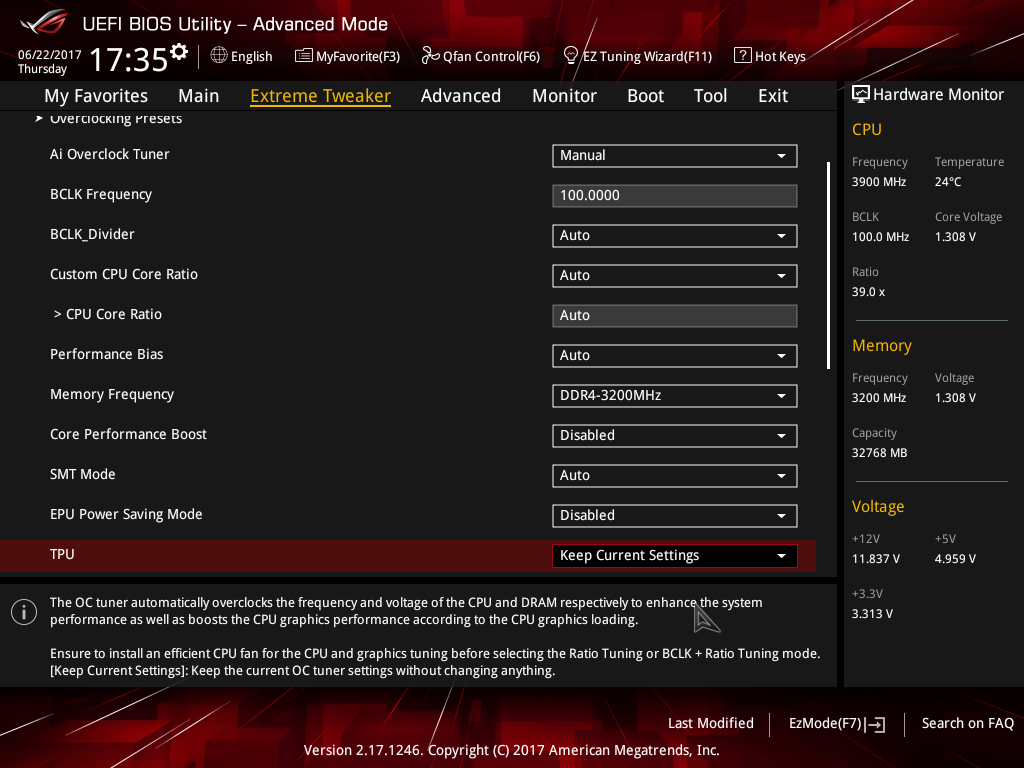Screen dimensions: 1024x768
Task: Click the MyFavorite list icon
Action: tap(304, 56)
